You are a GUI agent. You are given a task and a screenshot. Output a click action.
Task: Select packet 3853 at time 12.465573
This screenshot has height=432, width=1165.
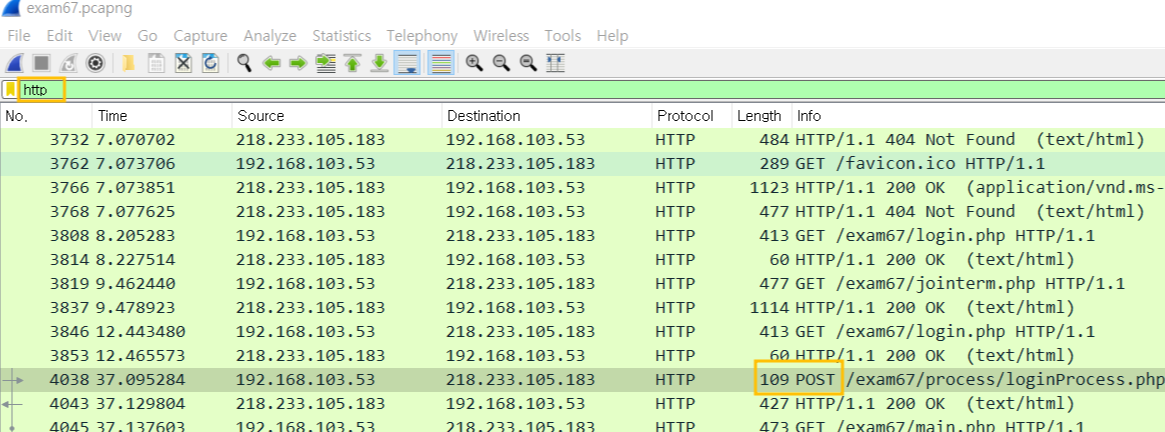point(582,355)
